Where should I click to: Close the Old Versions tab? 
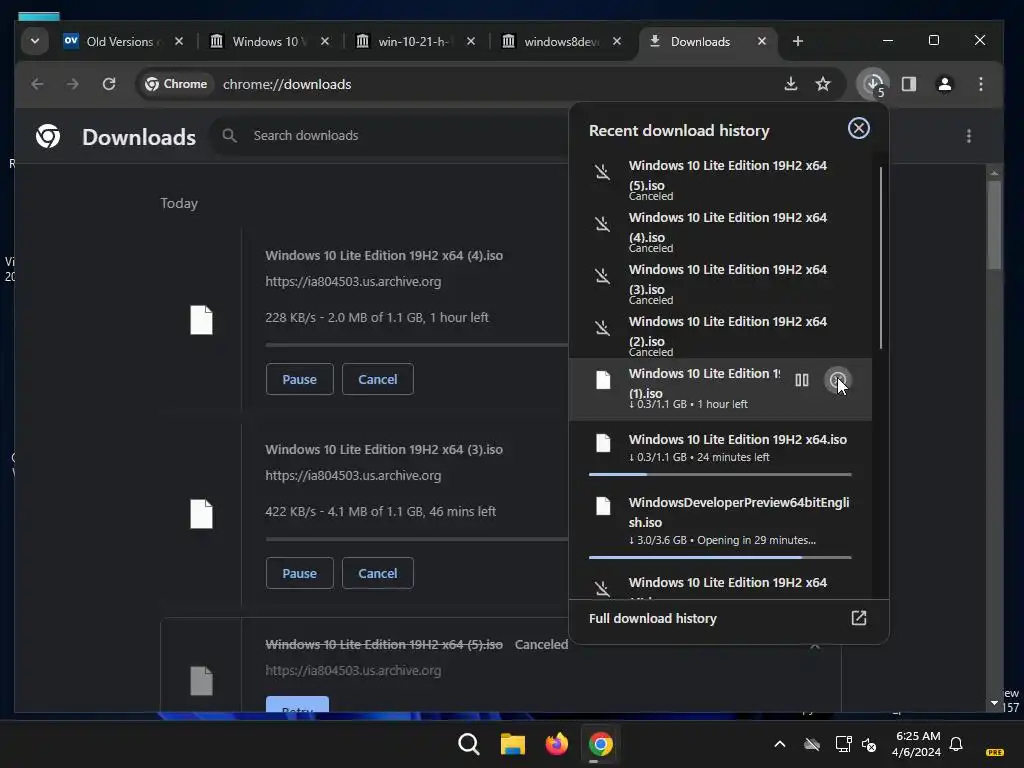coord(179,41)
